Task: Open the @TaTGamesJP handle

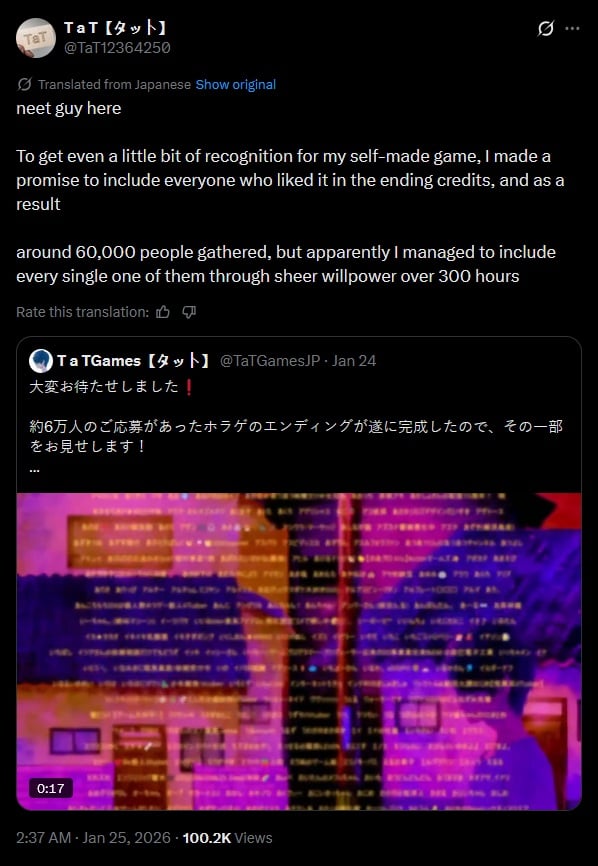Action: (x=270, y=361)
